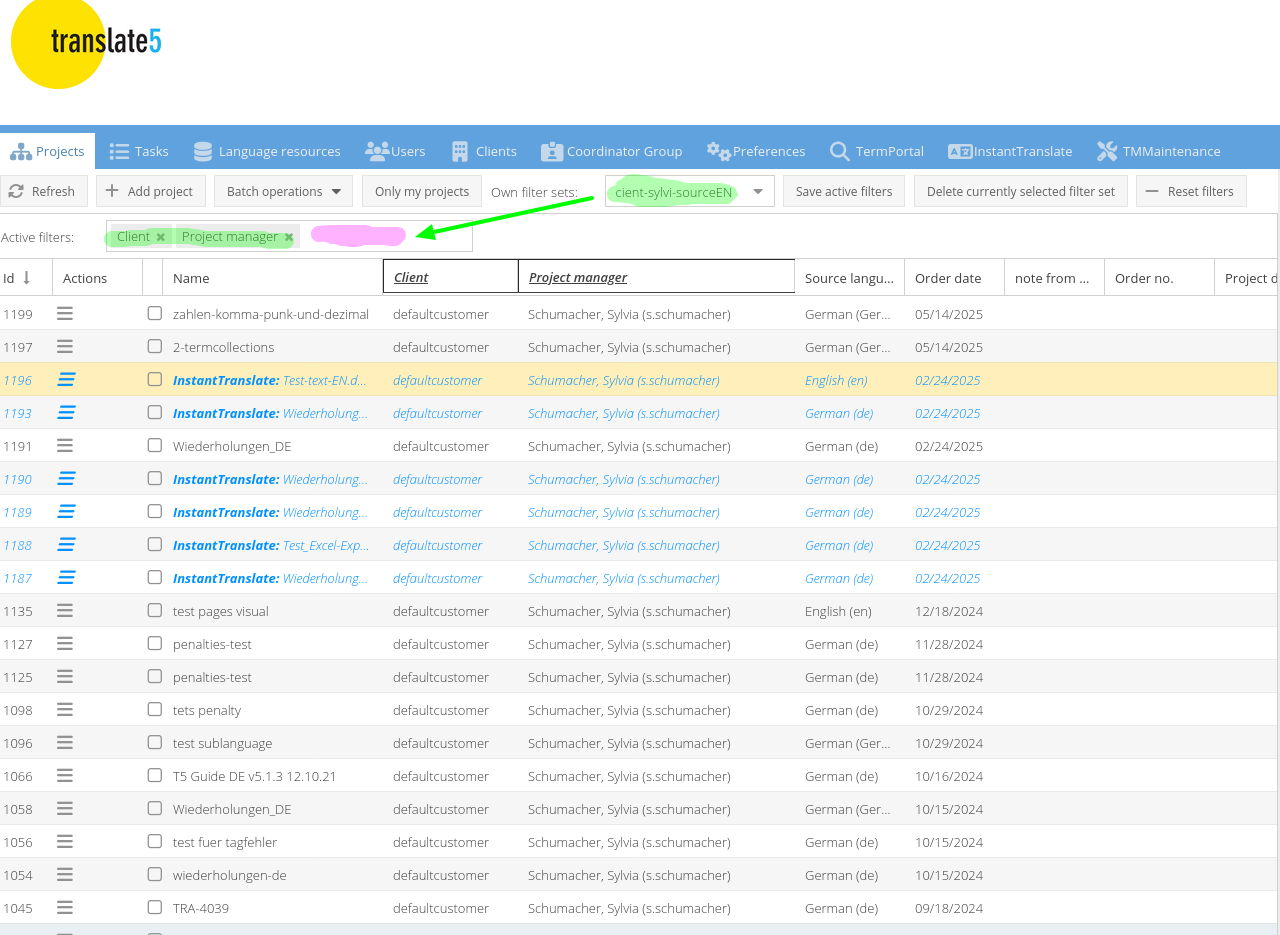The image size is (1280, 935).
Task: Click the Add project button
Action: pos(151,191)
